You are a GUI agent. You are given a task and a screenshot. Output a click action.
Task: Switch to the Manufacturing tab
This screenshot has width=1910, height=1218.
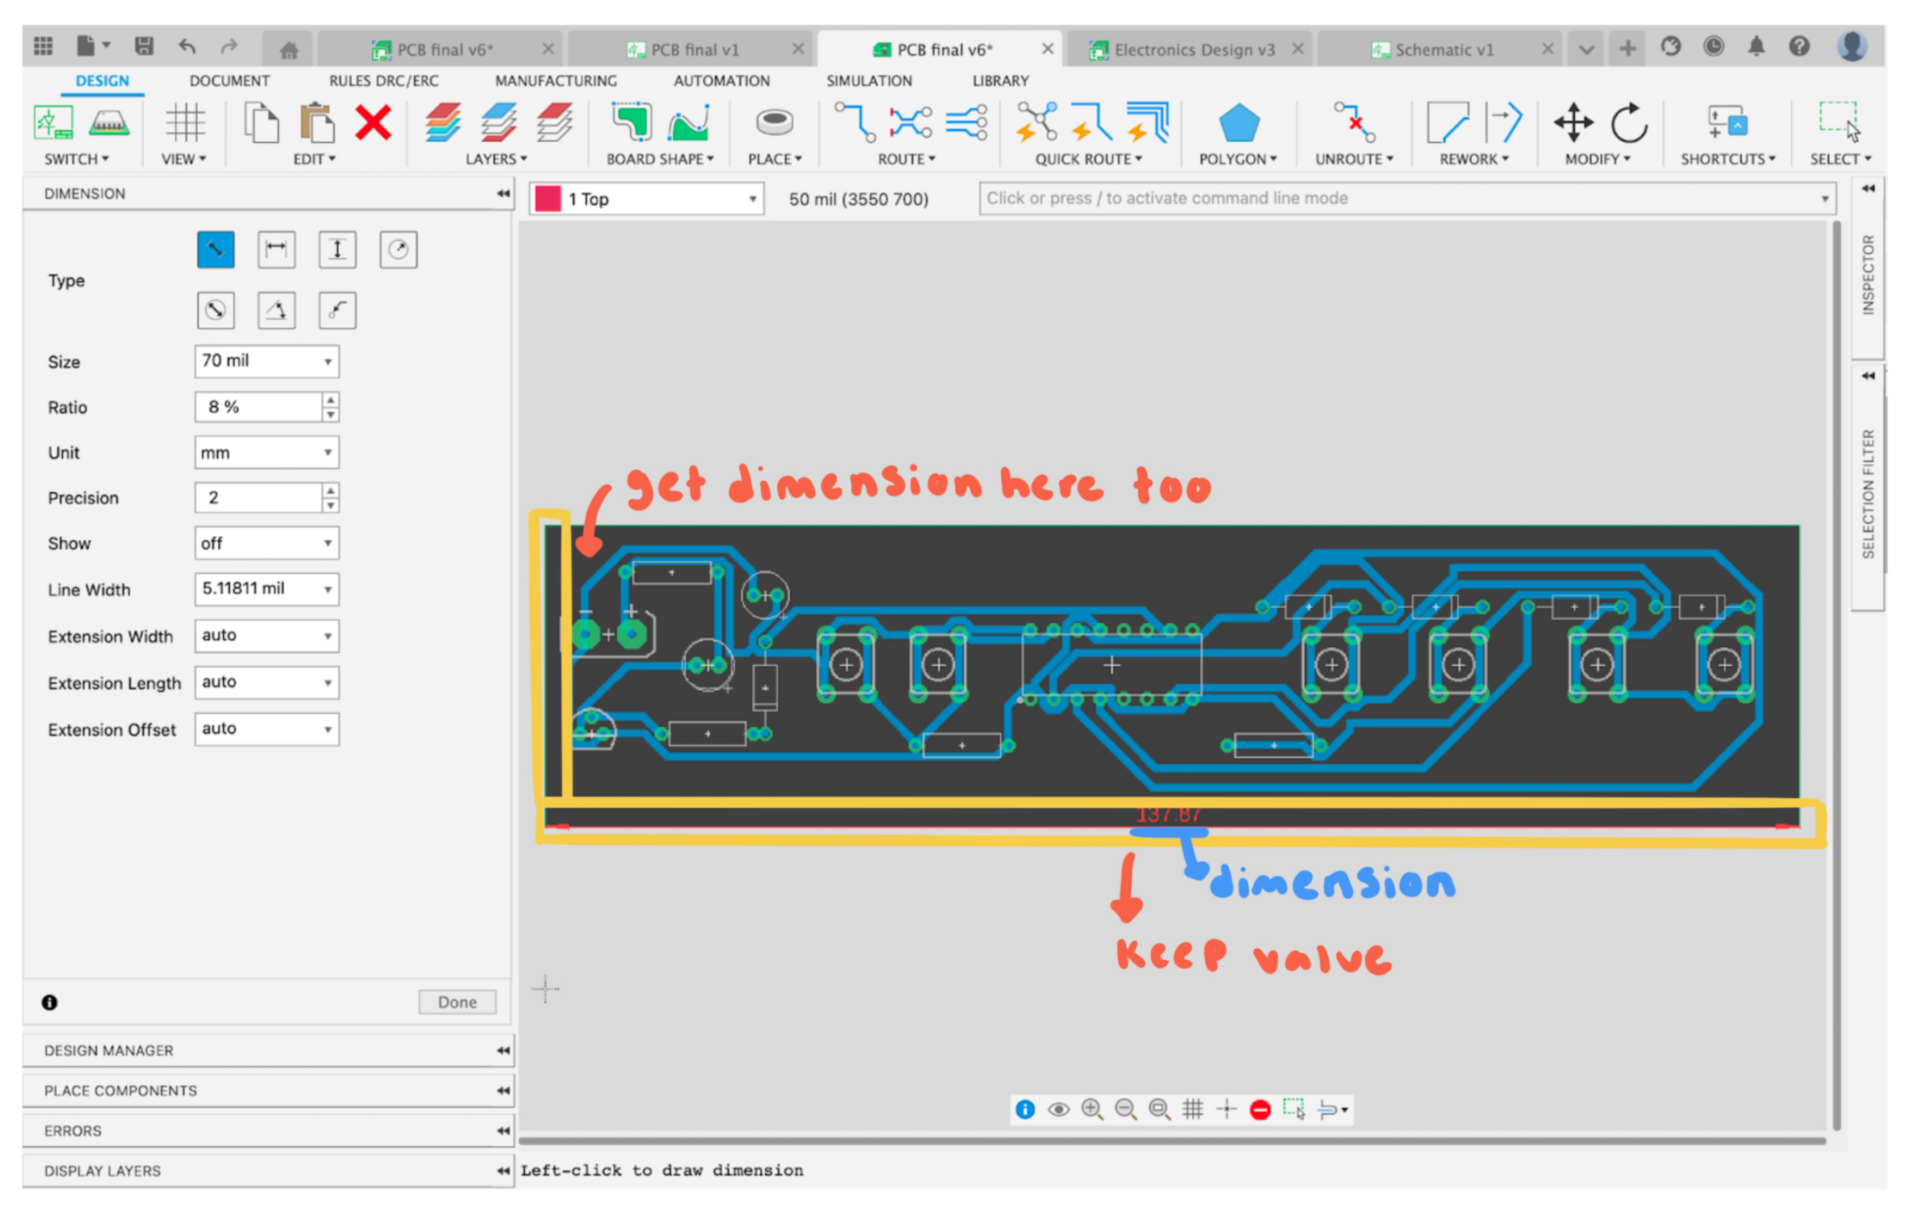556,81
